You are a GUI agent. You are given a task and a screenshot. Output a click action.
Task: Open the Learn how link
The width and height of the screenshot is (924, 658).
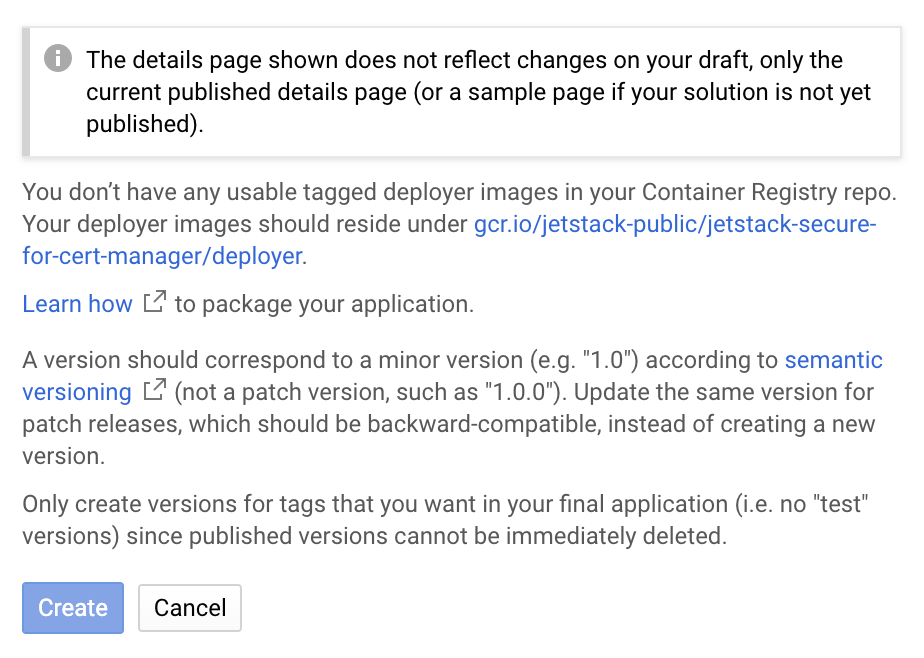click(x=77, y=304)
